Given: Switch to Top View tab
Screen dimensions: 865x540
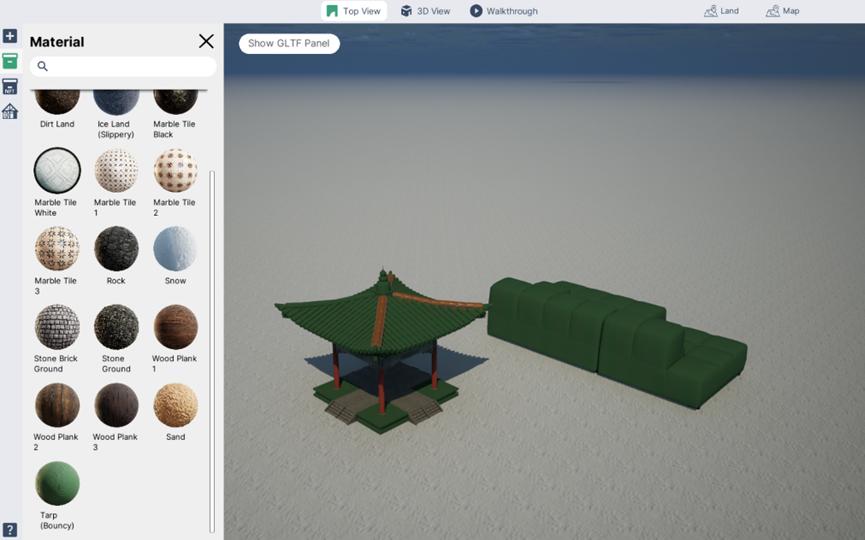Looking at the screenshot, I should [353, 11].
